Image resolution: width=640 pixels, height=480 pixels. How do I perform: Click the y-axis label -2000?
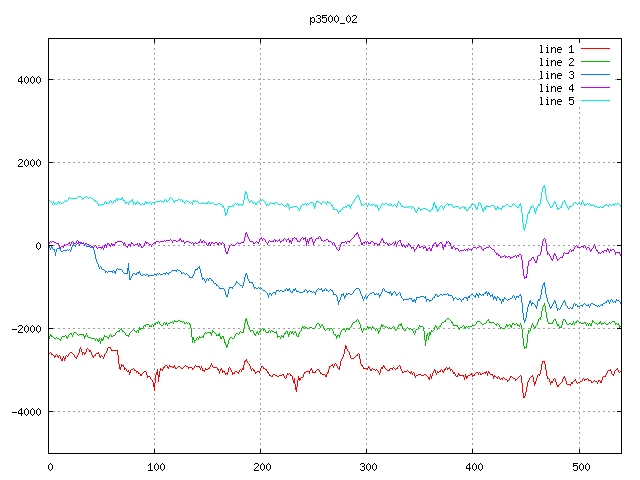pos(27,329)
